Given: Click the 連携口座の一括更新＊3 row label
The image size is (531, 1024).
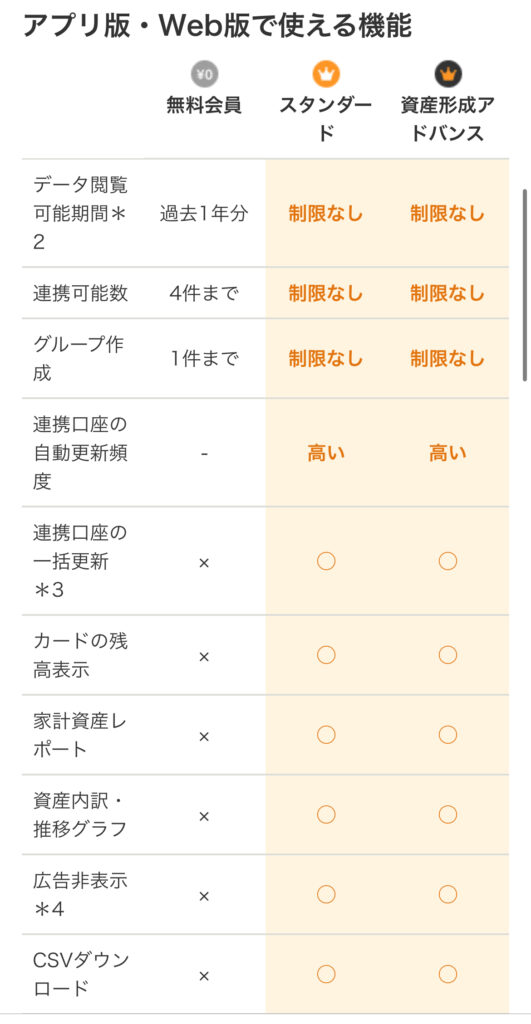Looking at the screenshot, I should click(x=80, y=561).
